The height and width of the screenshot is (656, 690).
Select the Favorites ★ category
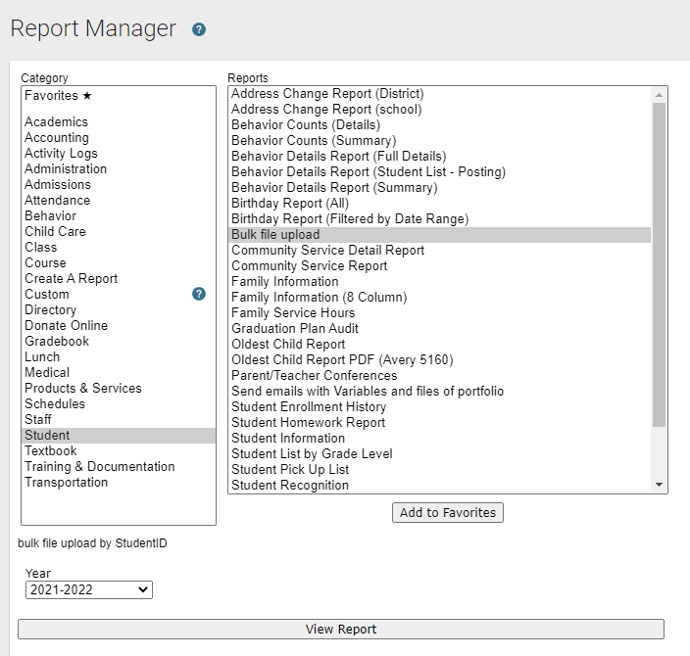click(58, 96)
